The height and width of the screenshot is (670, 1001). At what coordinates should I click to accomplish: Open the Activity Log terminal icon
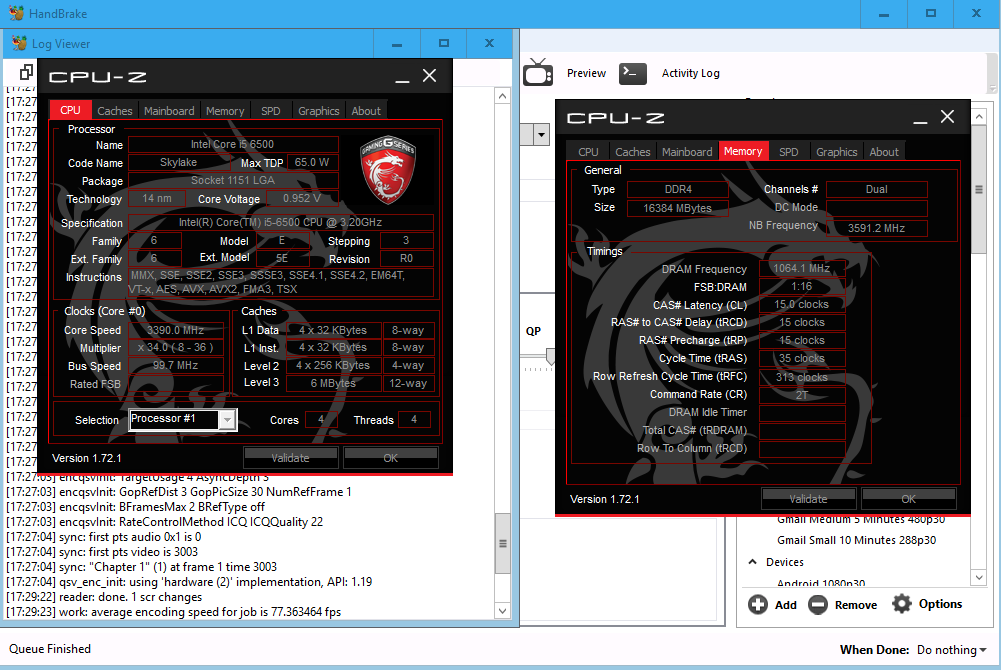[x=633, y=73]
